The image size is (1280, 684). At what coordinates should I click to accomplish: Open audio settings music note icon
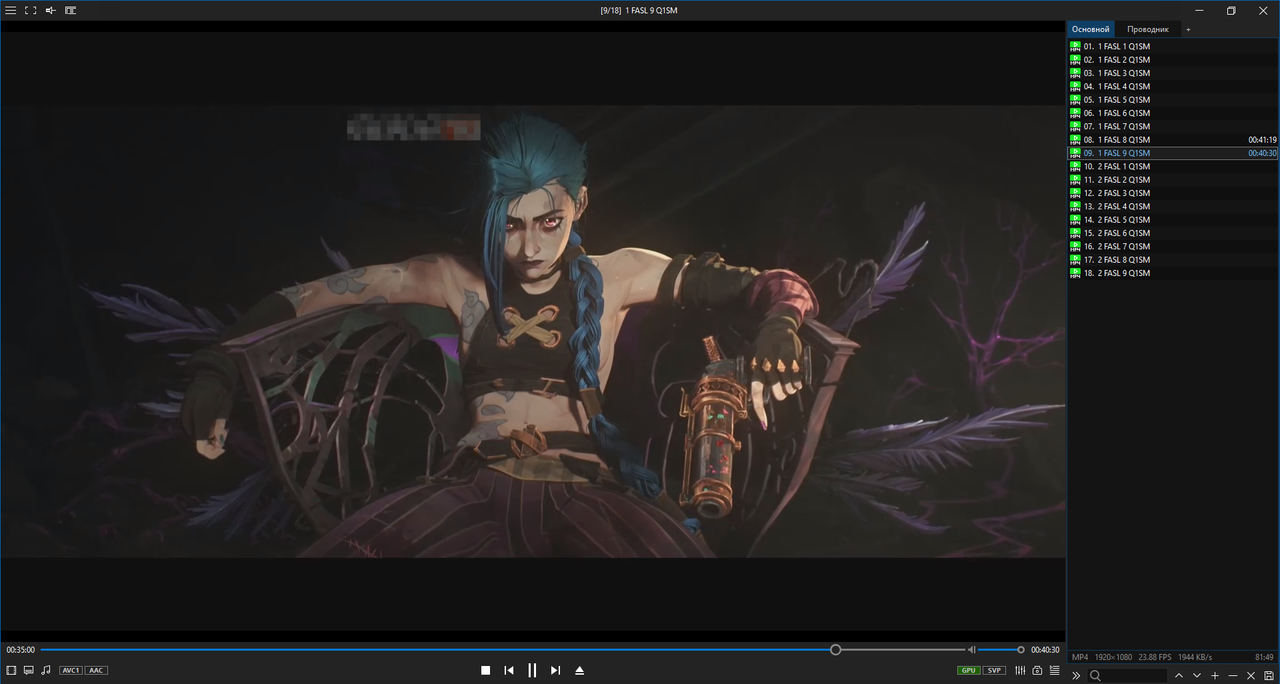[46, 670]
